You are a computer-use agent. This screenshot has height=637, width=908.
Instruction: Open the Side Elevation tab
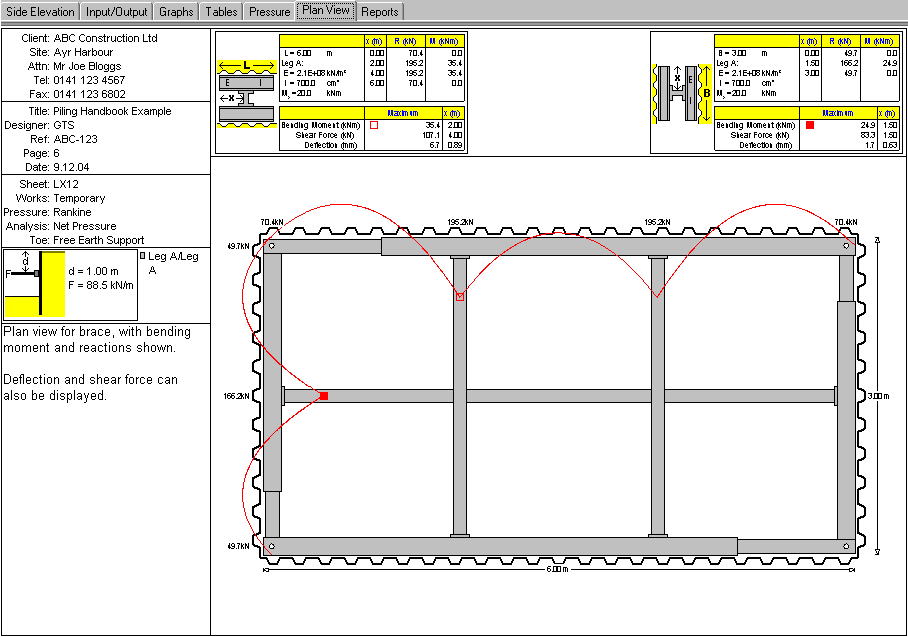point(40,12)
